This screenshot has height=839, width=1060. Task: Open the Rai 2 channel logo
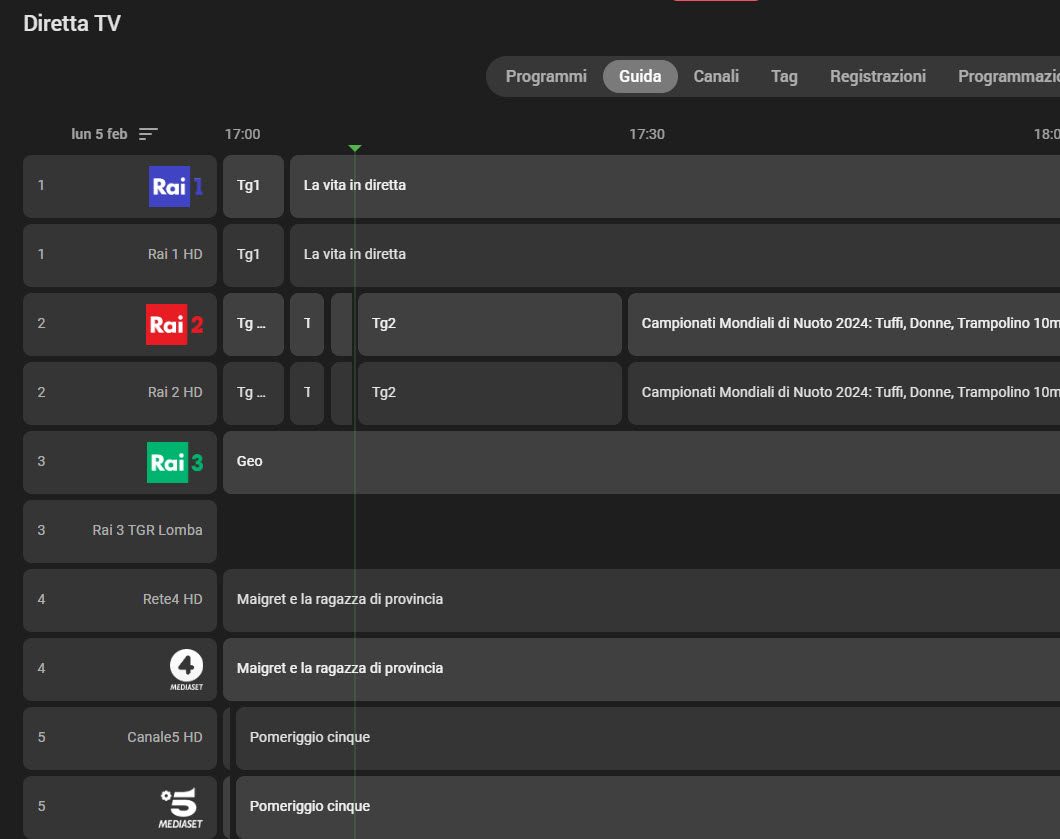coord(175,325)
